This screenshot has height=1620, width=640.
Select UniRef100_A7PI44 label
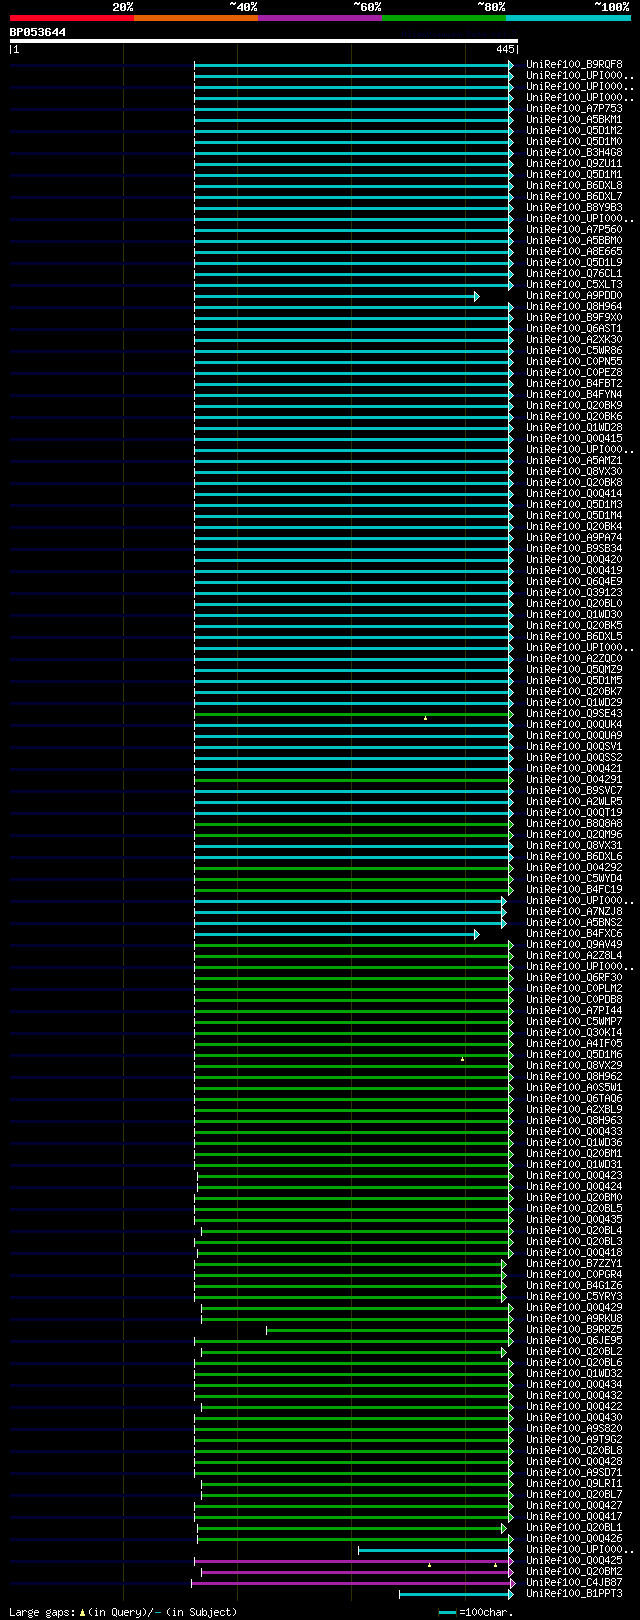(574, 1010)
